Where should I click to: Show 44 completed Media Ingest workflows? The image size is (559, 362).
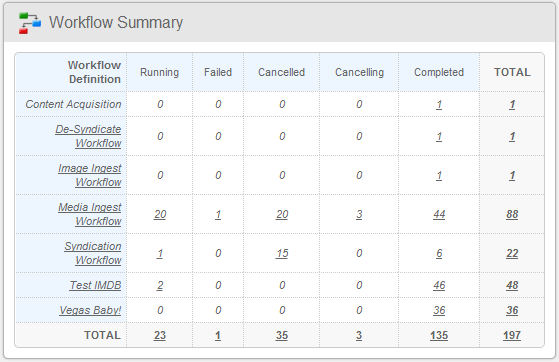click(439, 214)
